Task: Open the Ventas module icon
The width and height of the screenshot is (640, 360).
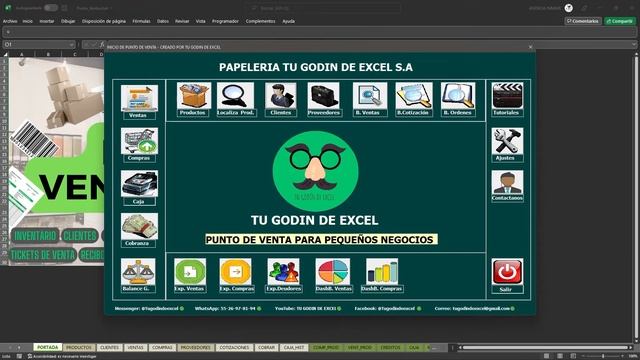Action: [139, 98]
